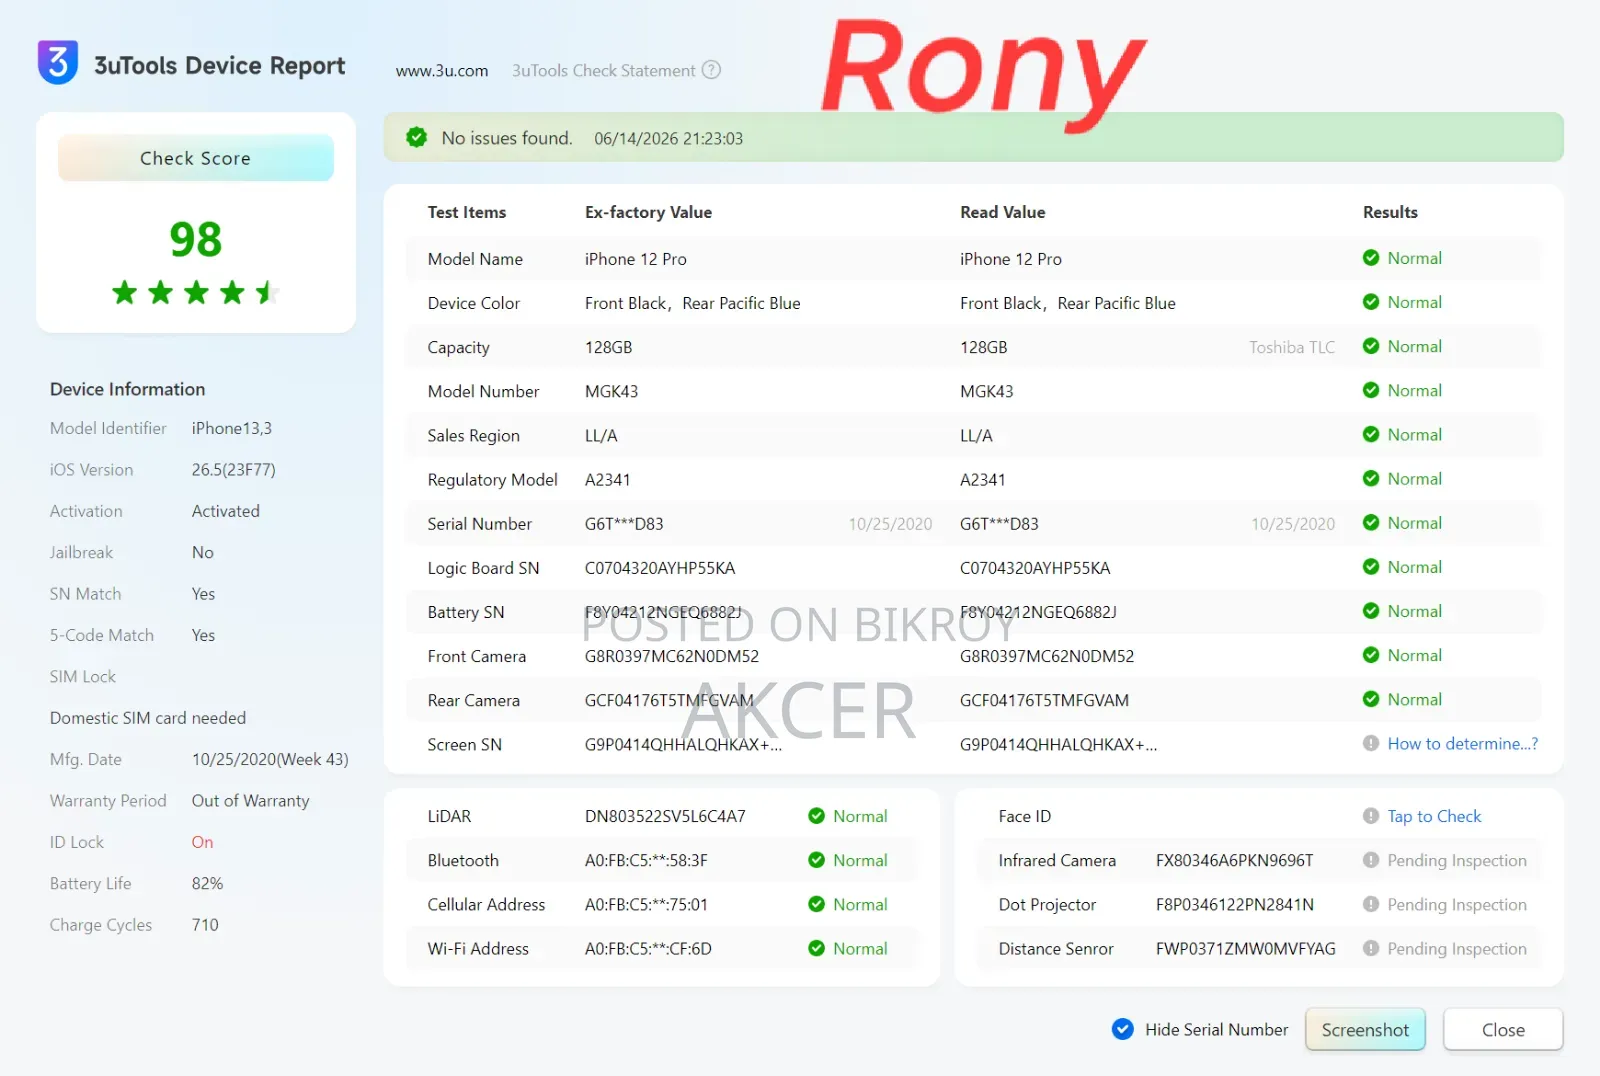Image resolution: width=1600 pixels, height=1076 pixels.
Task: Click the Out of Warranty value
Action: [x=251, y=801]
